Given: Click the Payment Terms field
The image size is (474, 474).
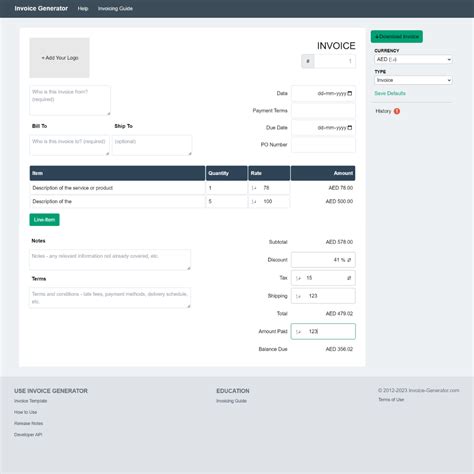Looking at the screenshot, I should pos(323,110).
